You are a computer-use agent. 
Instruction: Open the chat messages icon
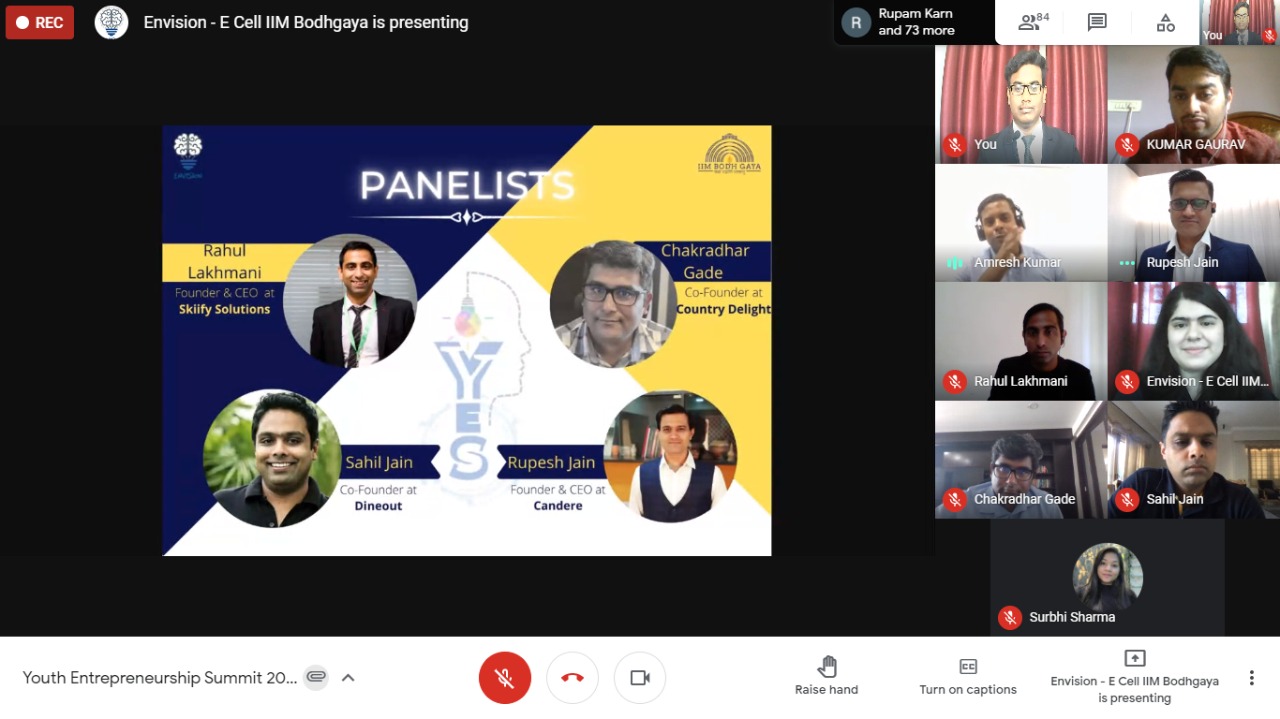(x=1097, y=22)
